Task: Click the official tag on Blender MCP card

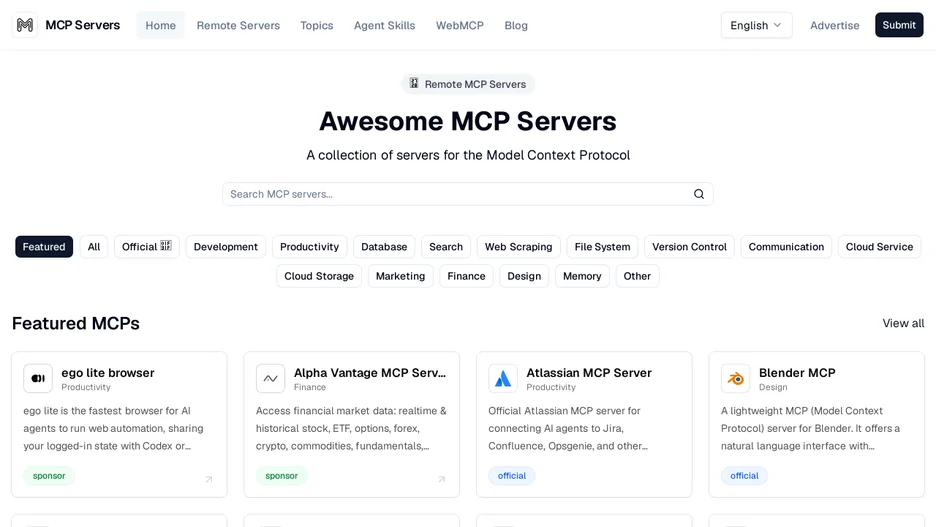Action: click(x=744, y=476)
